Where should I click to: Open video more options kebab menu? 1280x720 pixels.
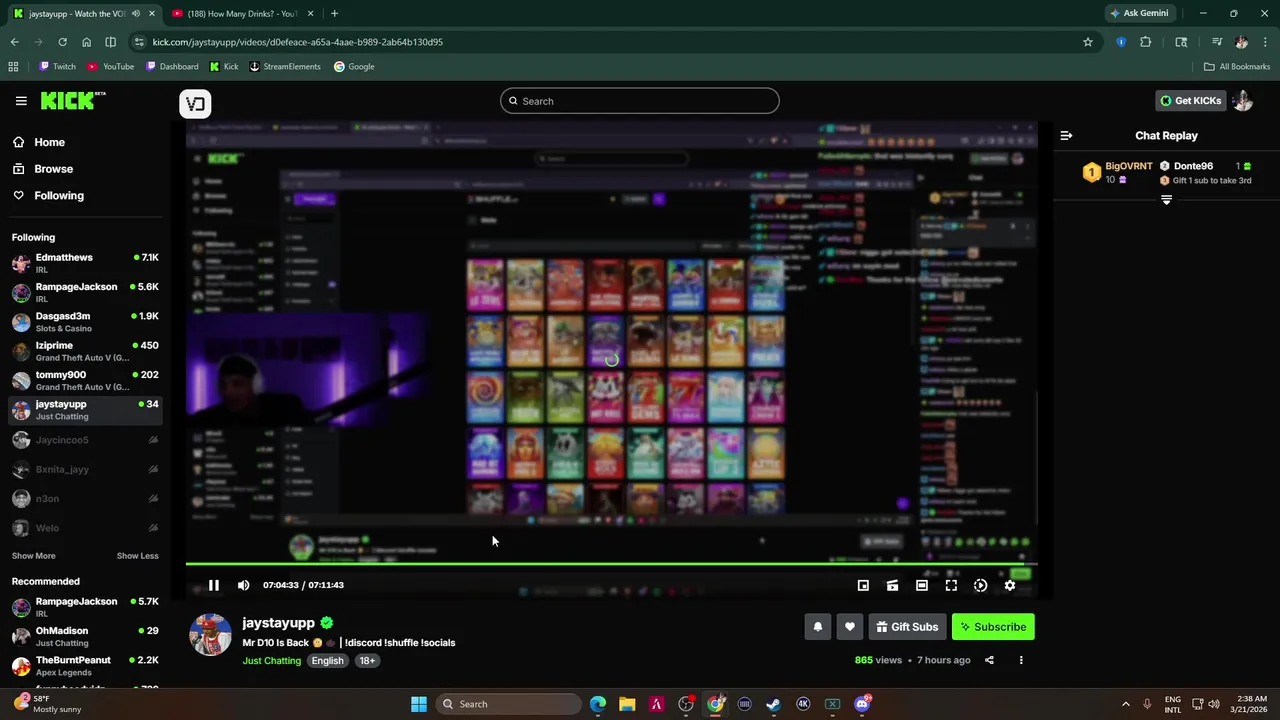click(x=1021, y=660)
